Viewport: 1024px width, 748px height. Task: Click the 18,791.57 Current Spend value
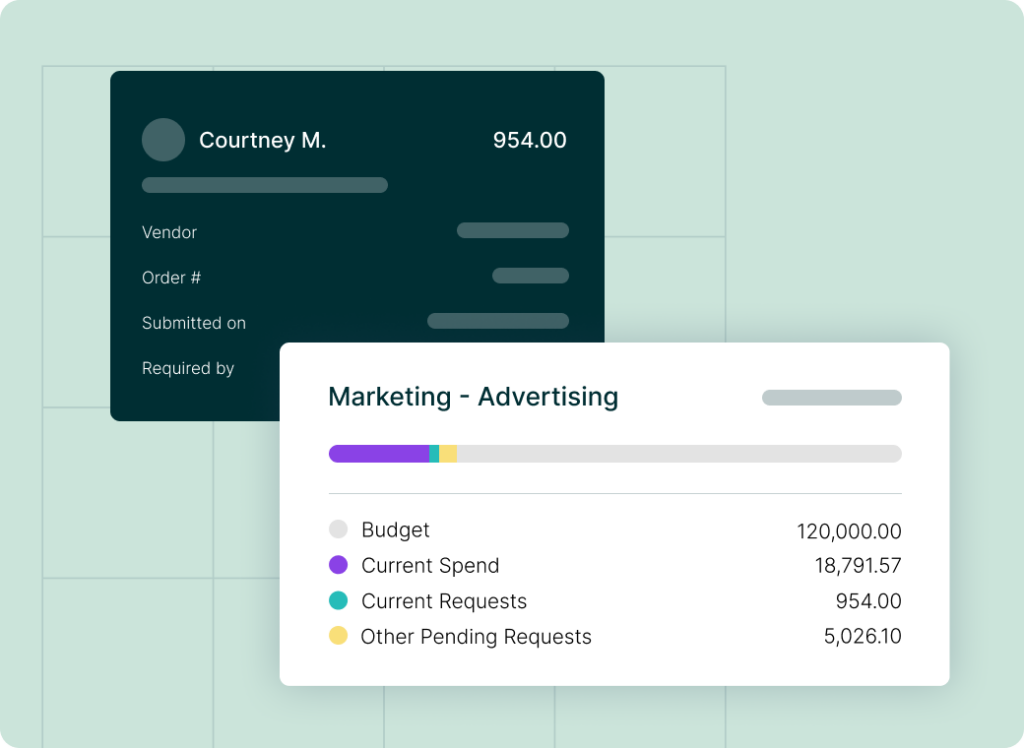coord(860,565)
